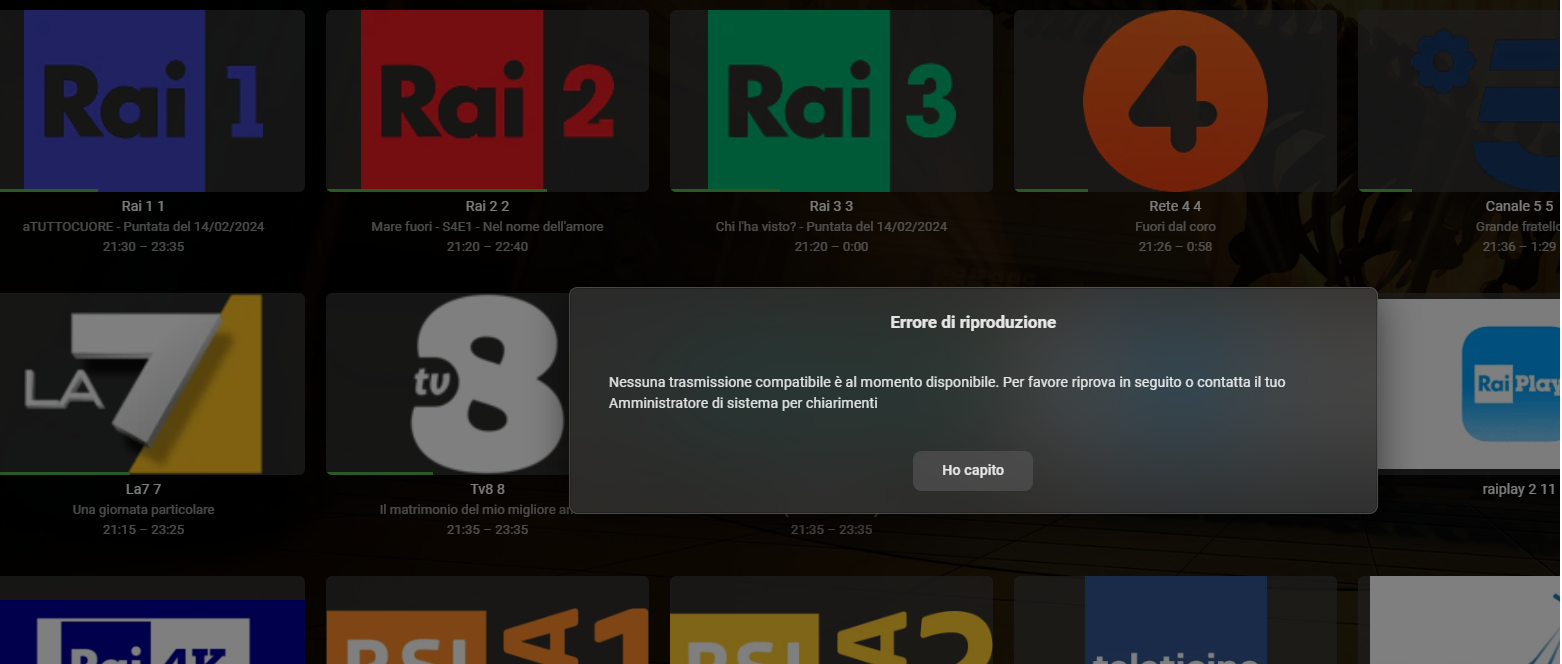Click the 'Tv8 8' channel name
The image size is (1562, 664).
click(487, 489)
